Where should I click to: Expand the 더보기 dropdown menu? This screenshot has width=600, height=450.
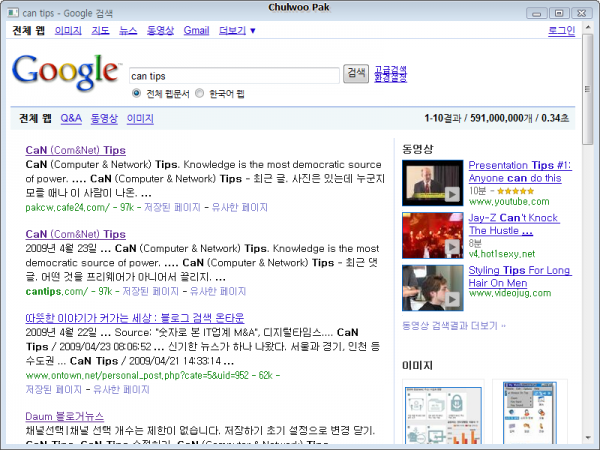[x=237, y=30]
